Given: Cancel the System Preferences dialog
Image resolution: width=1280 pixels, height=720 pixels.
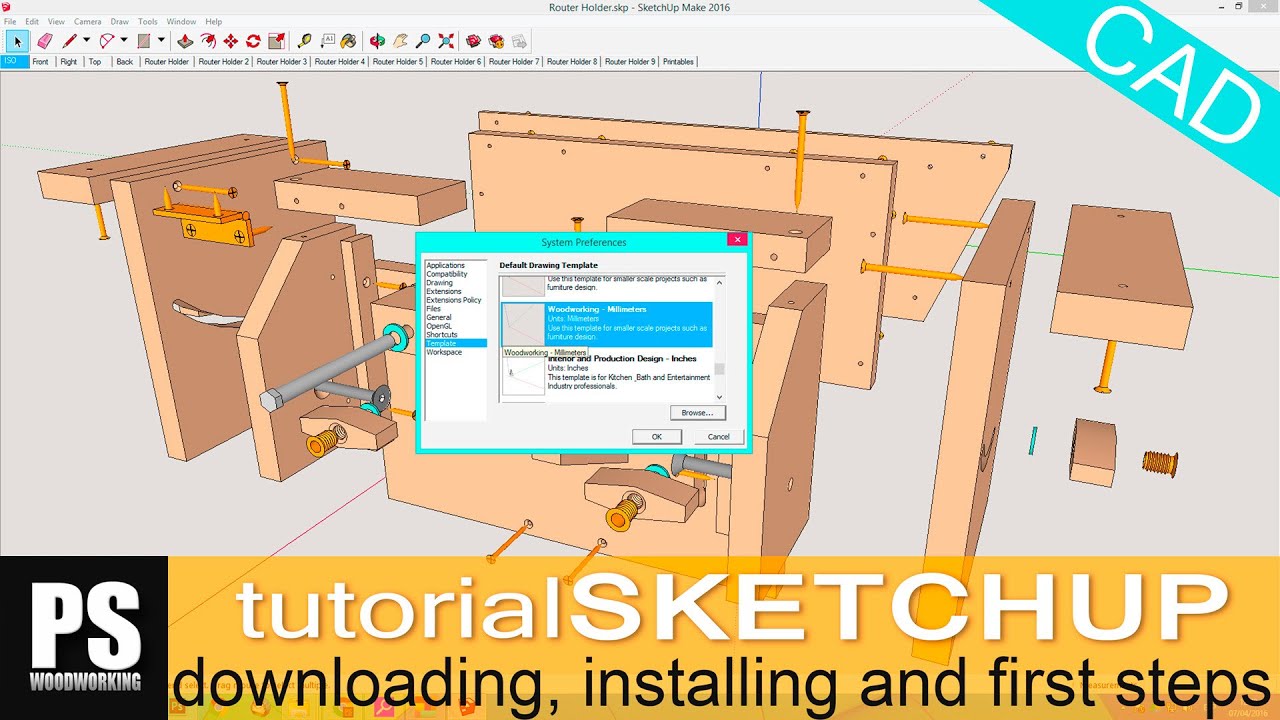Looking at the screenshot, I should (719, 437).
